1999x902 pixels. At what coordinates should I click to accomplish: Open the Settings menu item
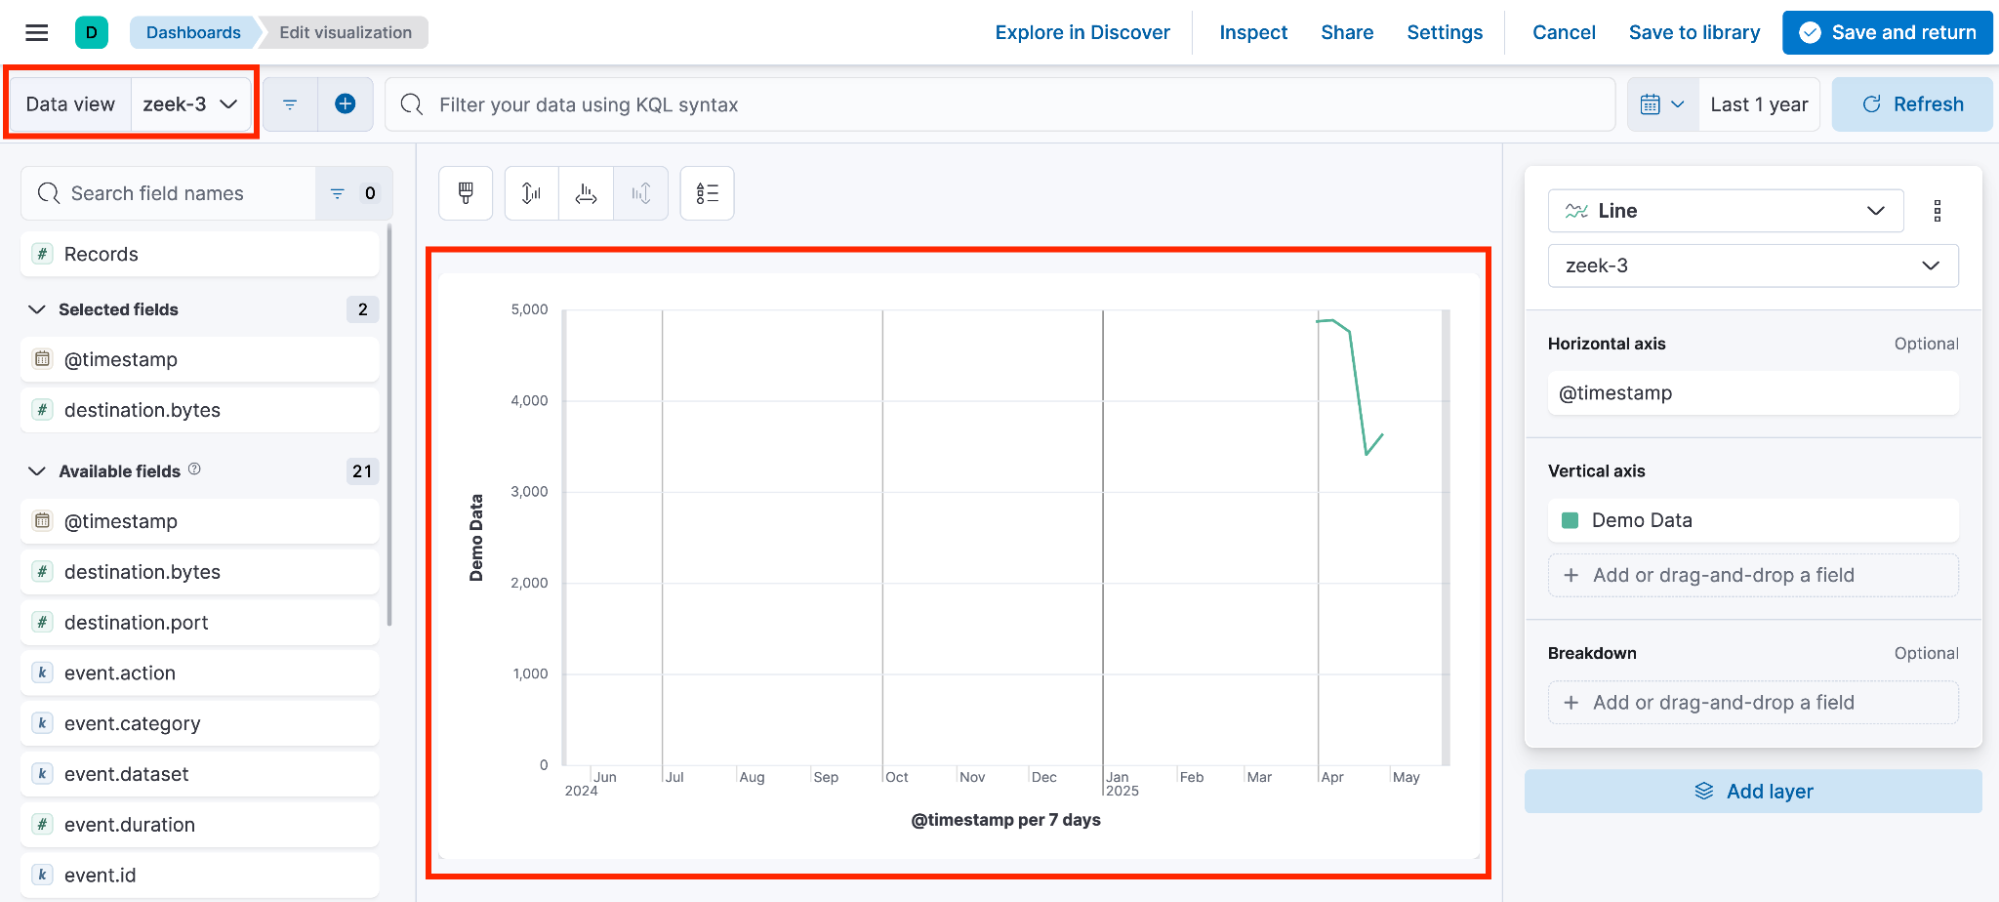coord(1444,33)
